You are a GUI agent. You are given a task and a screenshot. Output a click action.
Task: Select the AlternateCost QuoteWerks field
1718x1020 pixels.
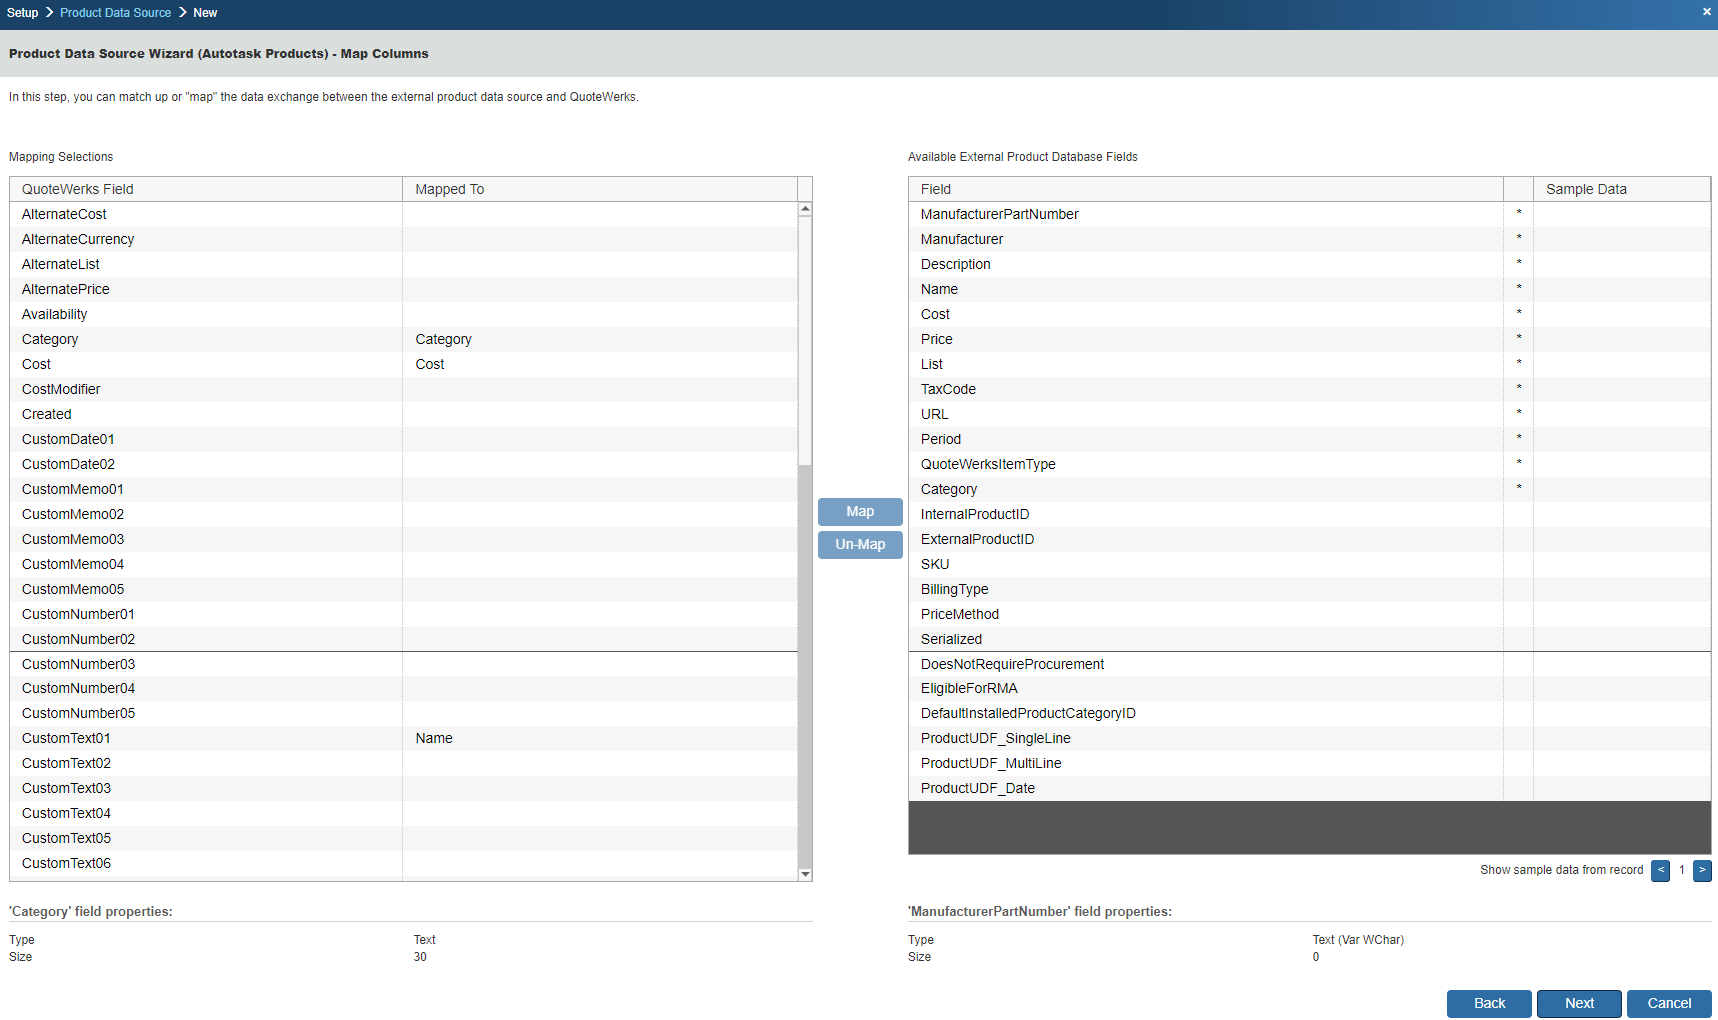(x=64, y=214)
